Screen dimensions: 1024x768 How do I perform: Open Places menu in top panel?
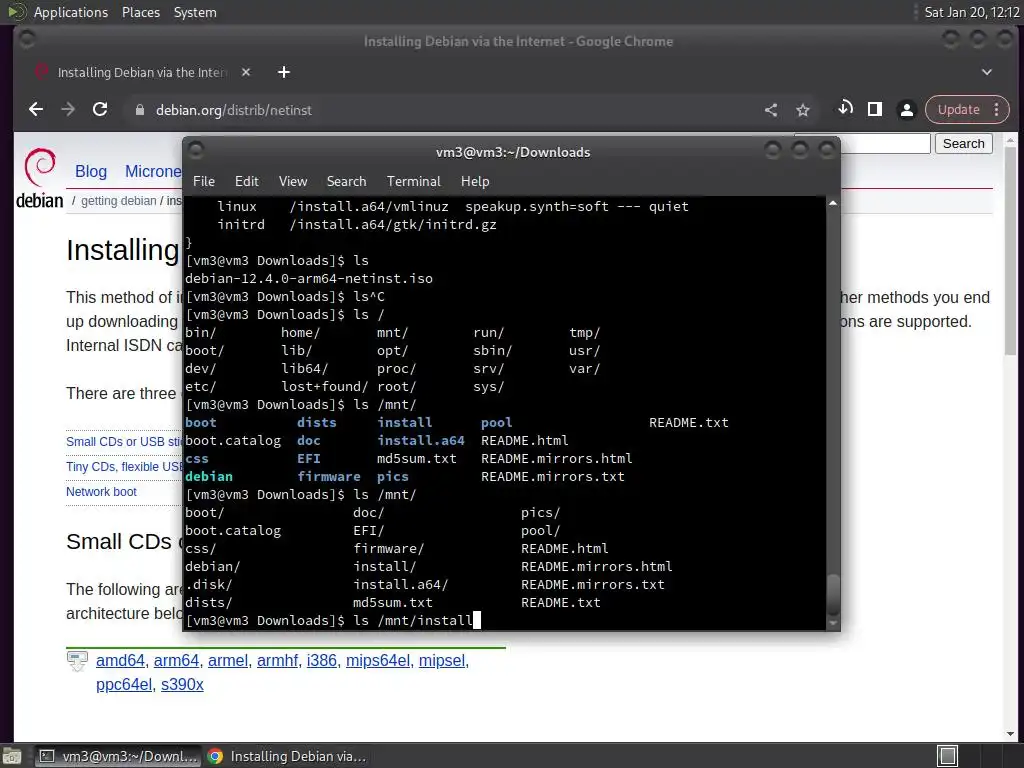click(x=140, y=12)
